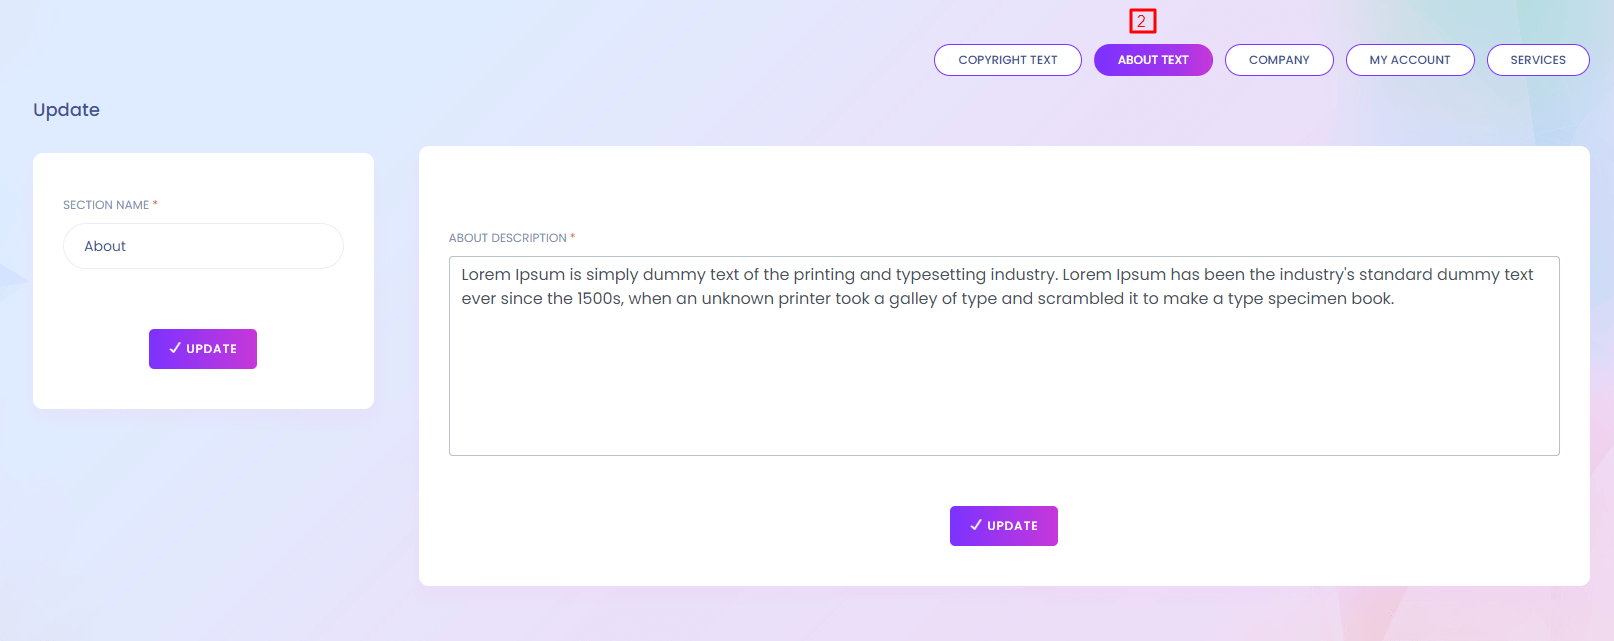Screen dimensions: 1614x641
Task: Click the Section Name label
Action: pyautogui.click(x=105, y=205)
